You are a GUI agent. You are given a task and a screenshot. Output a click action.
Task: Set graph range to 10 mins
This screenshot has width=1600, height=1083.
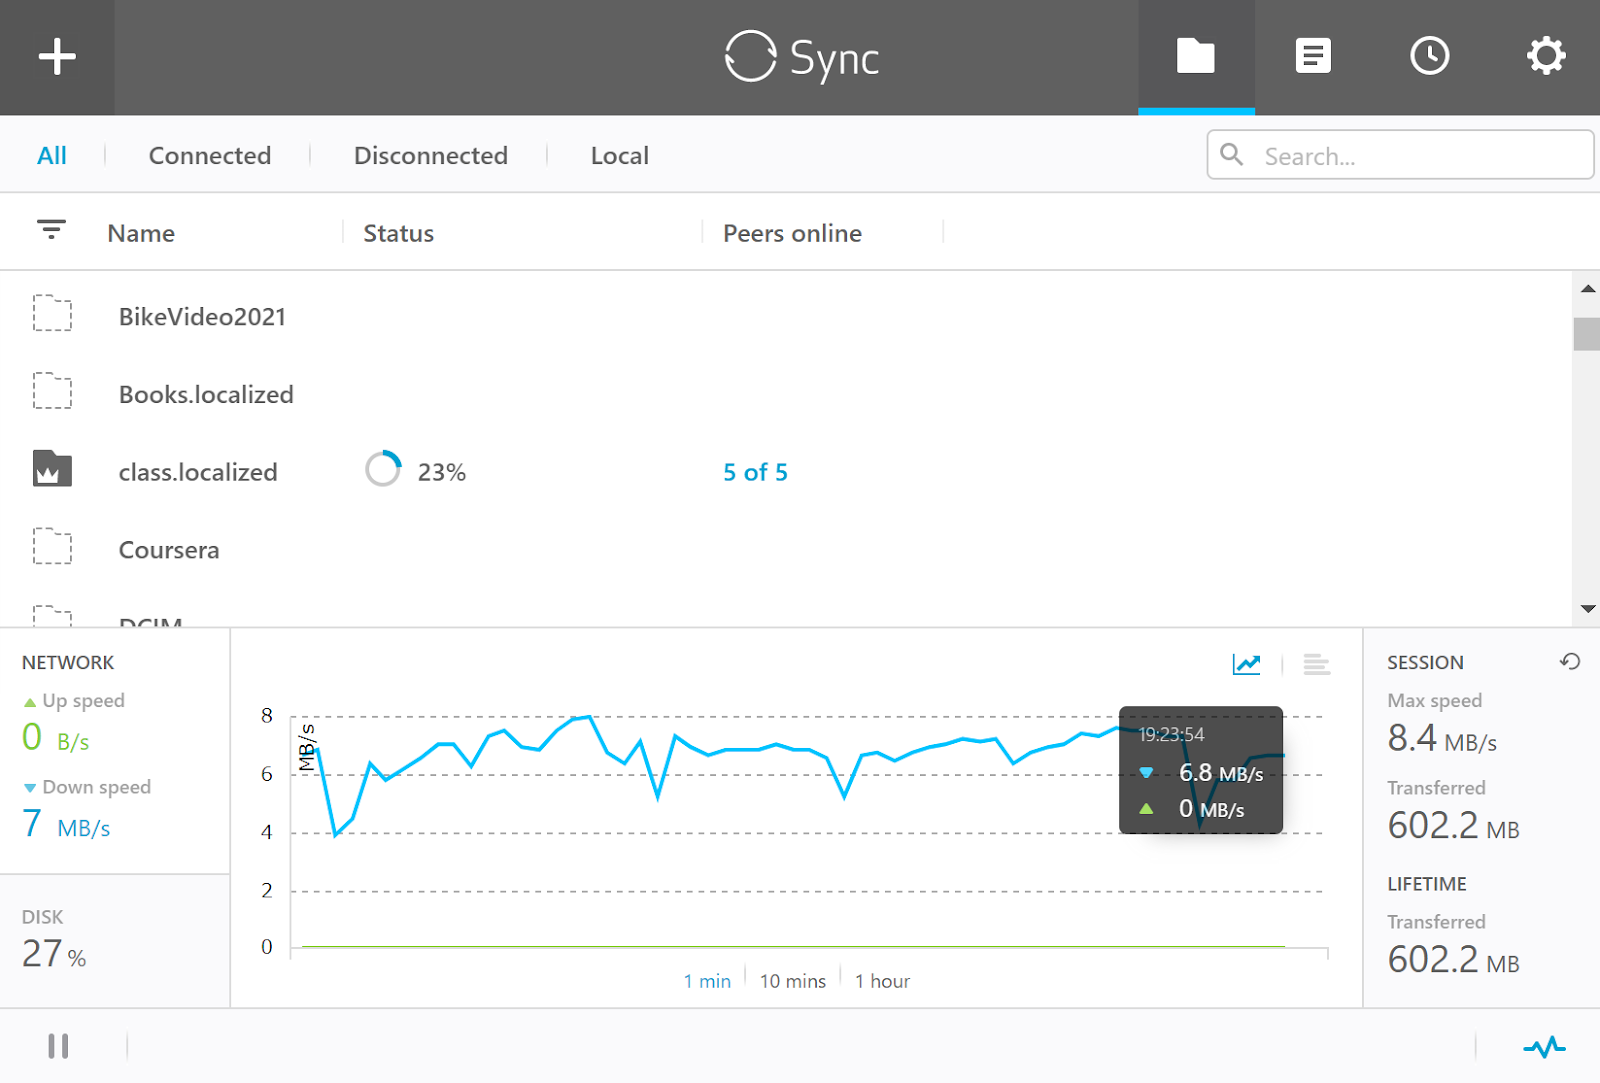(x=793, y=981)
